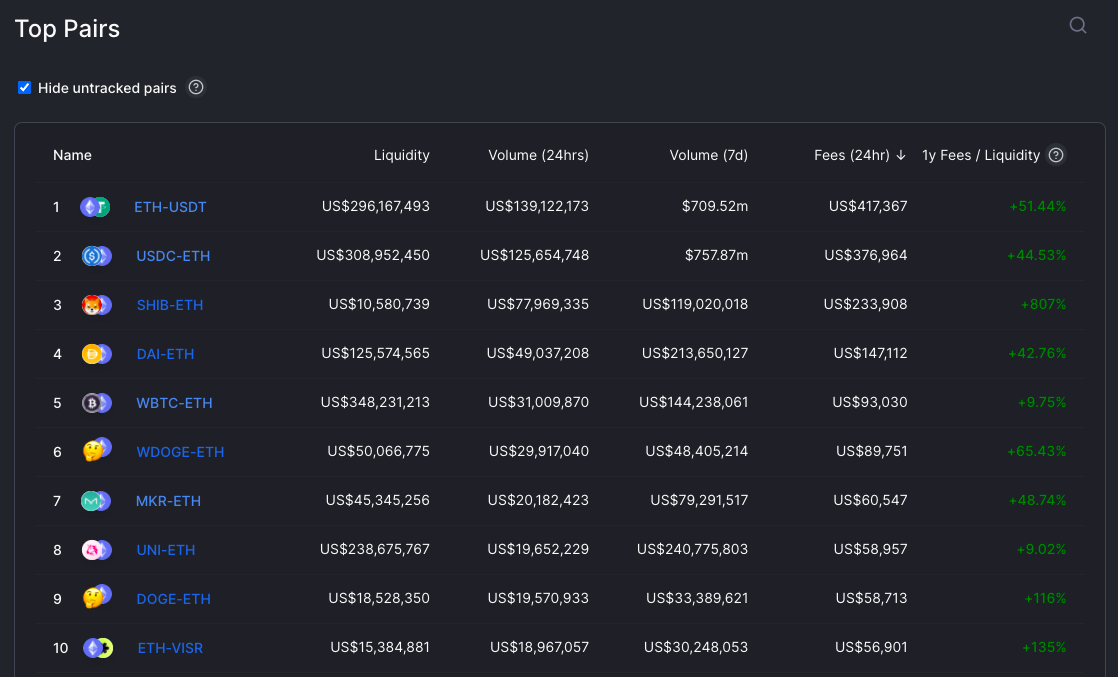Open the search magnifier icon
Image resolution: width=1118 pixels, height=677 pixels.
point(1077,26)
